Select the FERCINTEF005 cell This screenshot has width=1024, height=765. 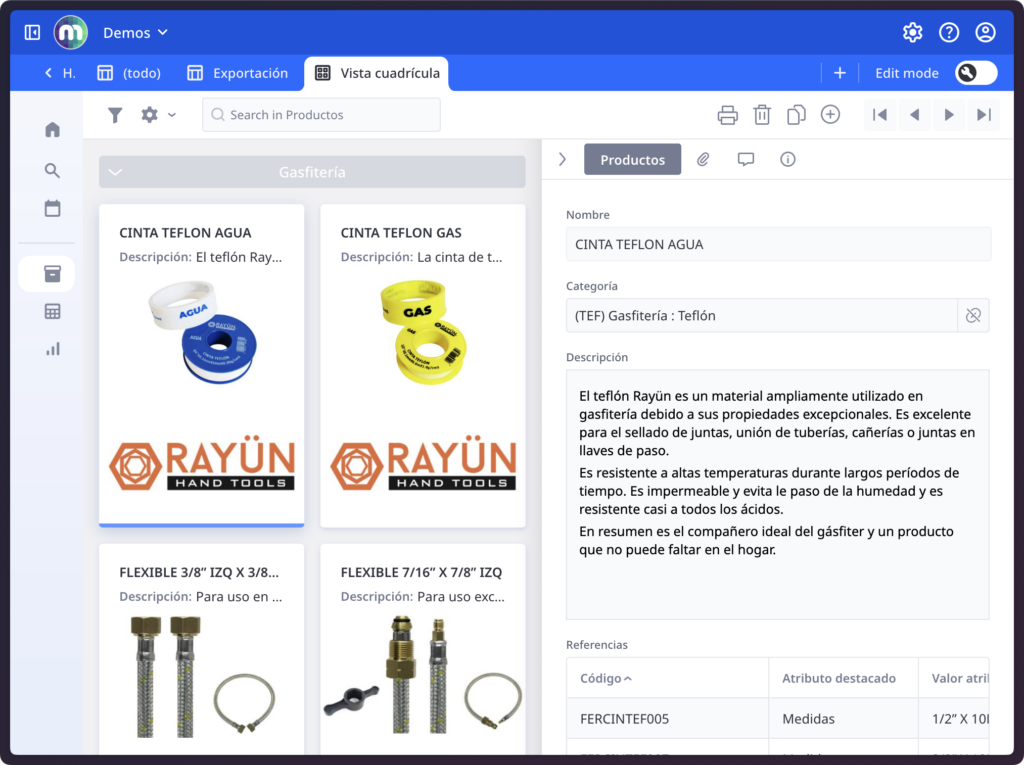point(667,719)
